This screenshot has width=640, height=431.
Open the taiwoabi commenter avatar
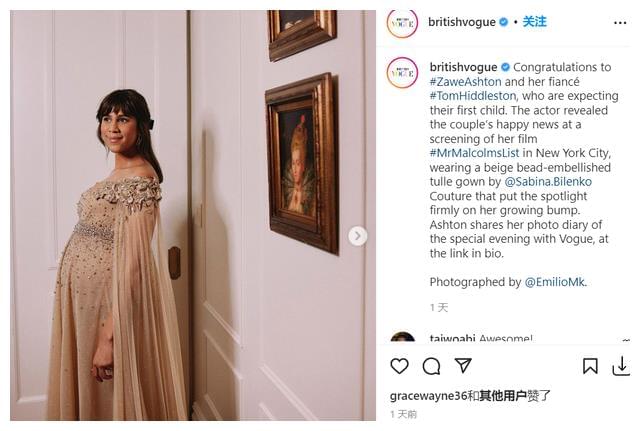[402, 339]
